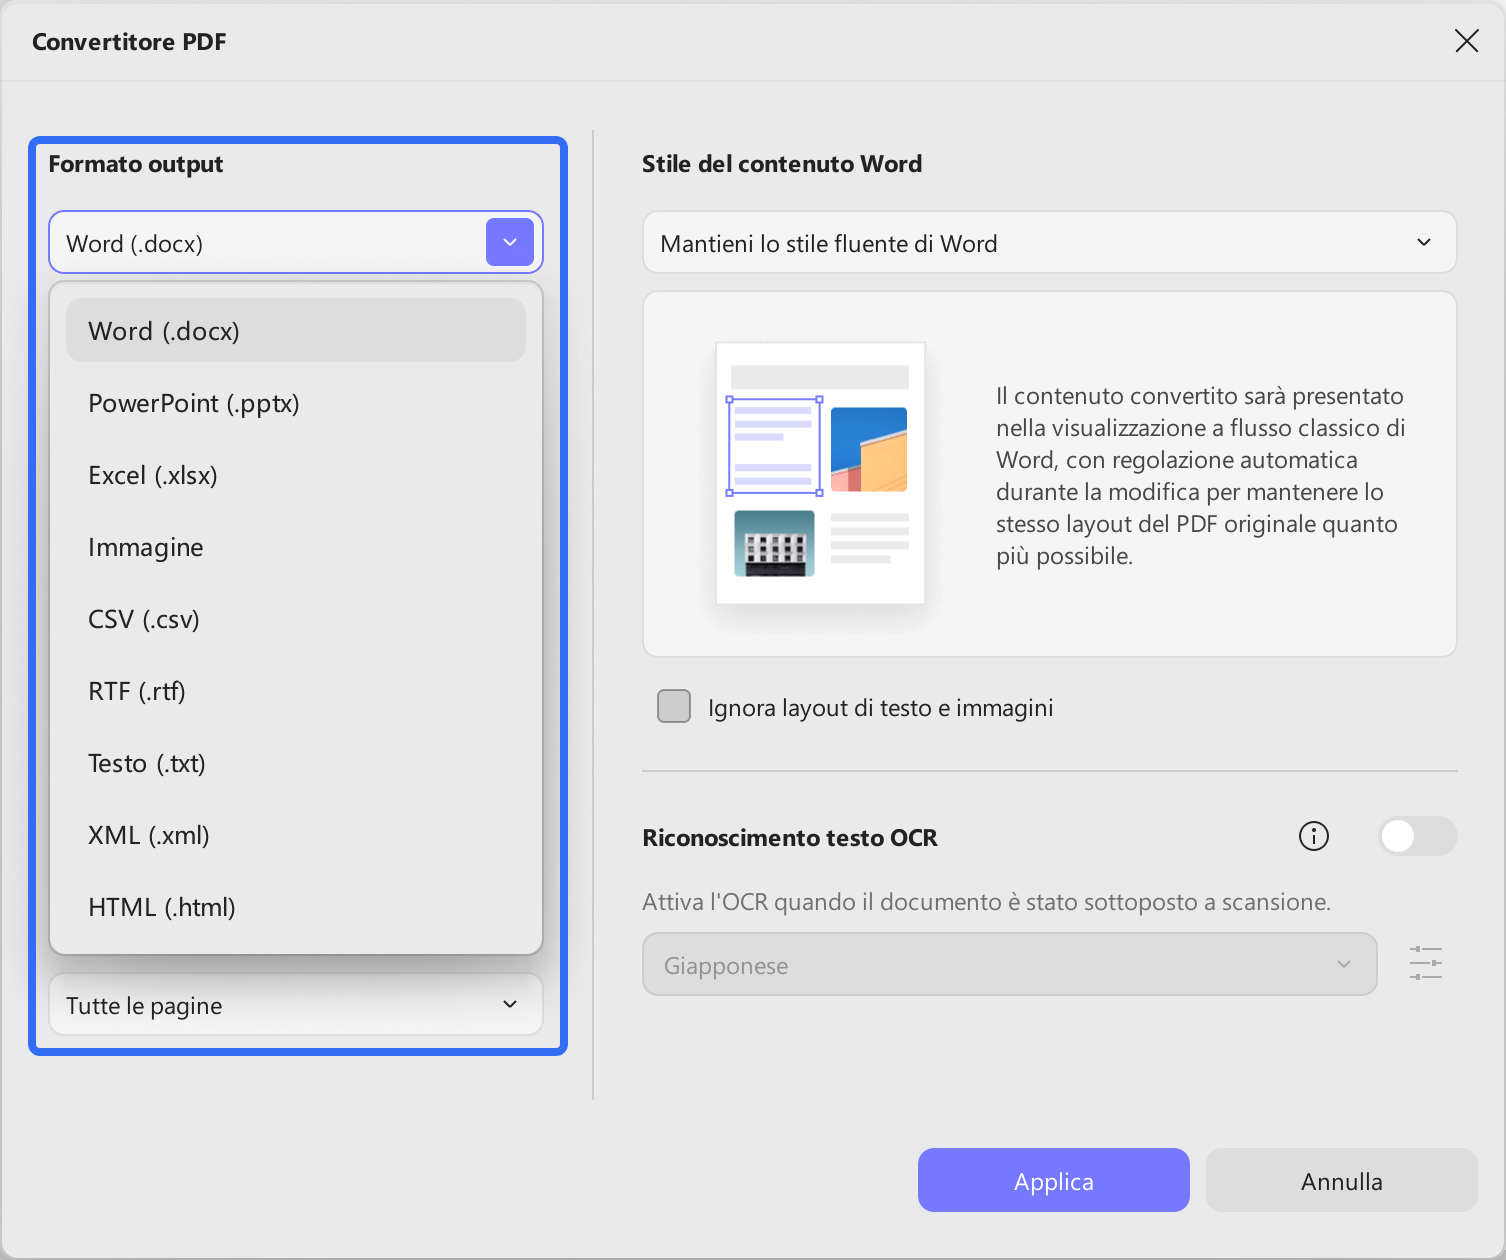Screen dimensions: 1506x1260
Task: Select RTF (.rtf) output format
Action: 296,691
